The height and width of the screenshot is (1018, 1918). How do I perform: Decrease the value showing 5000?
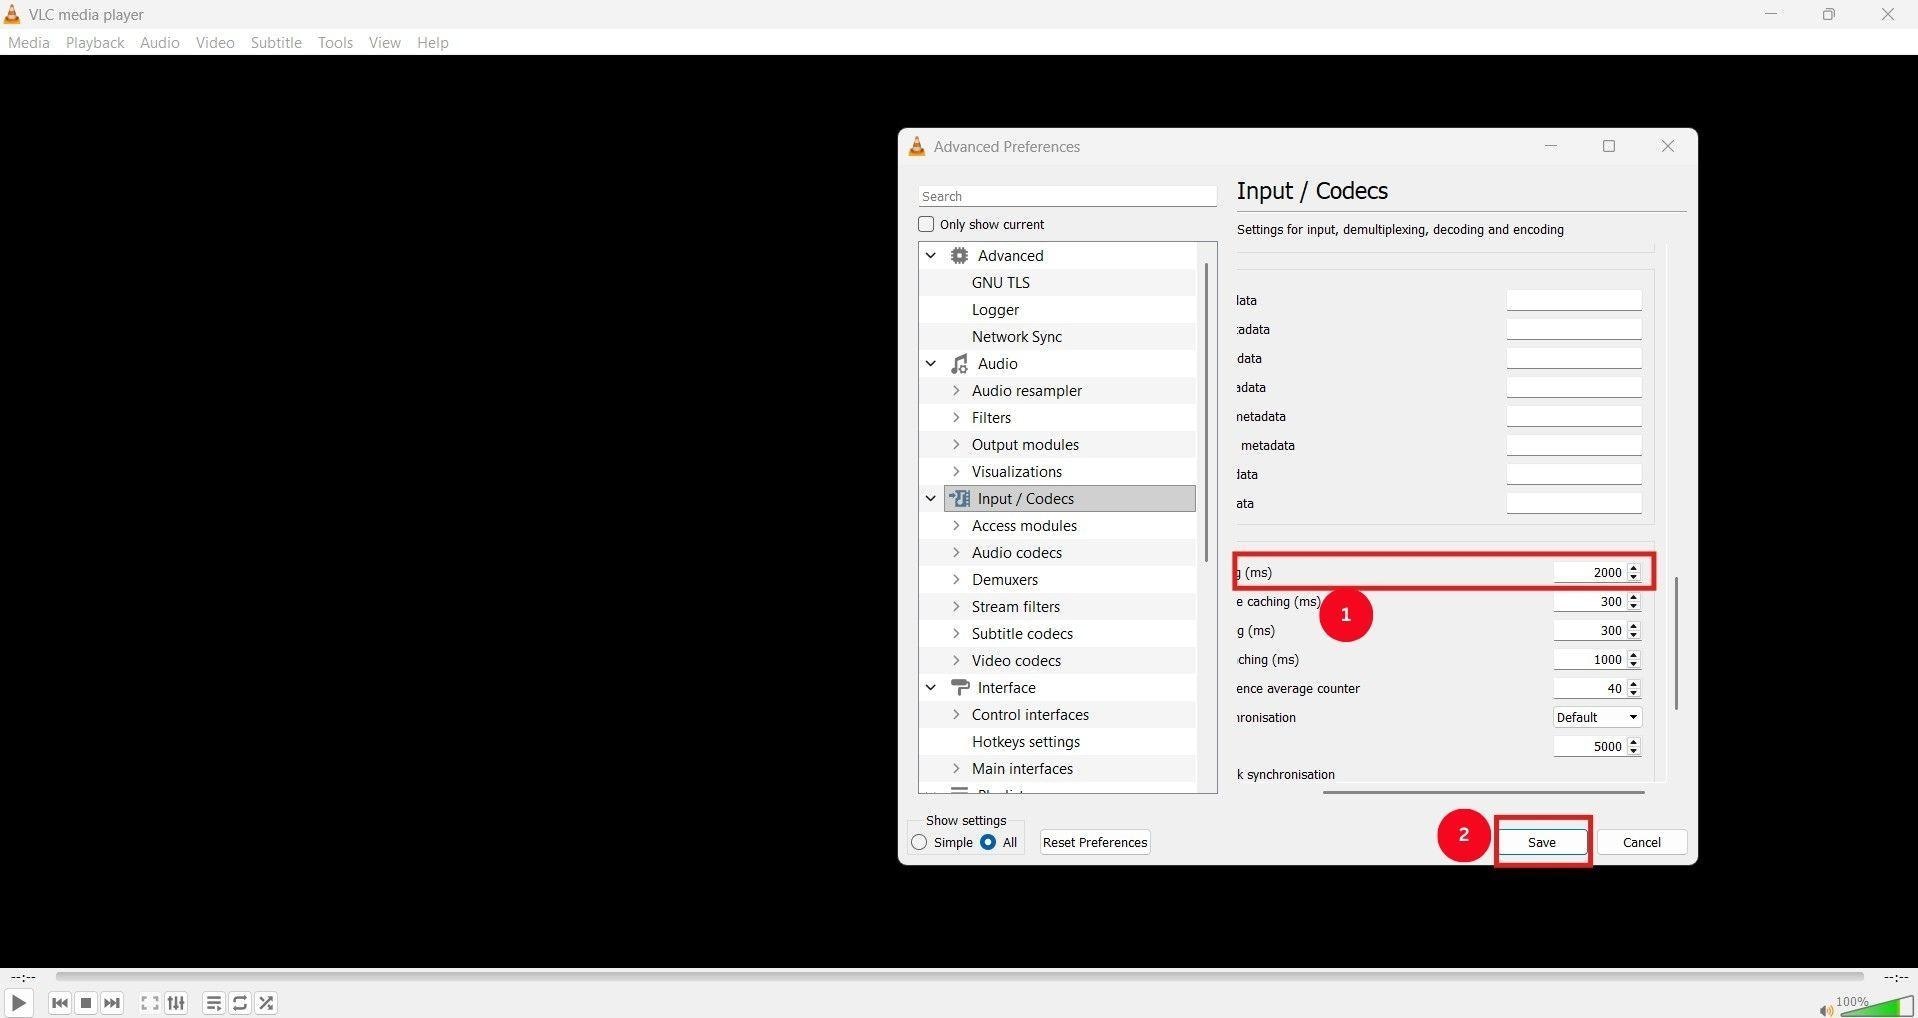point(1634,752)
